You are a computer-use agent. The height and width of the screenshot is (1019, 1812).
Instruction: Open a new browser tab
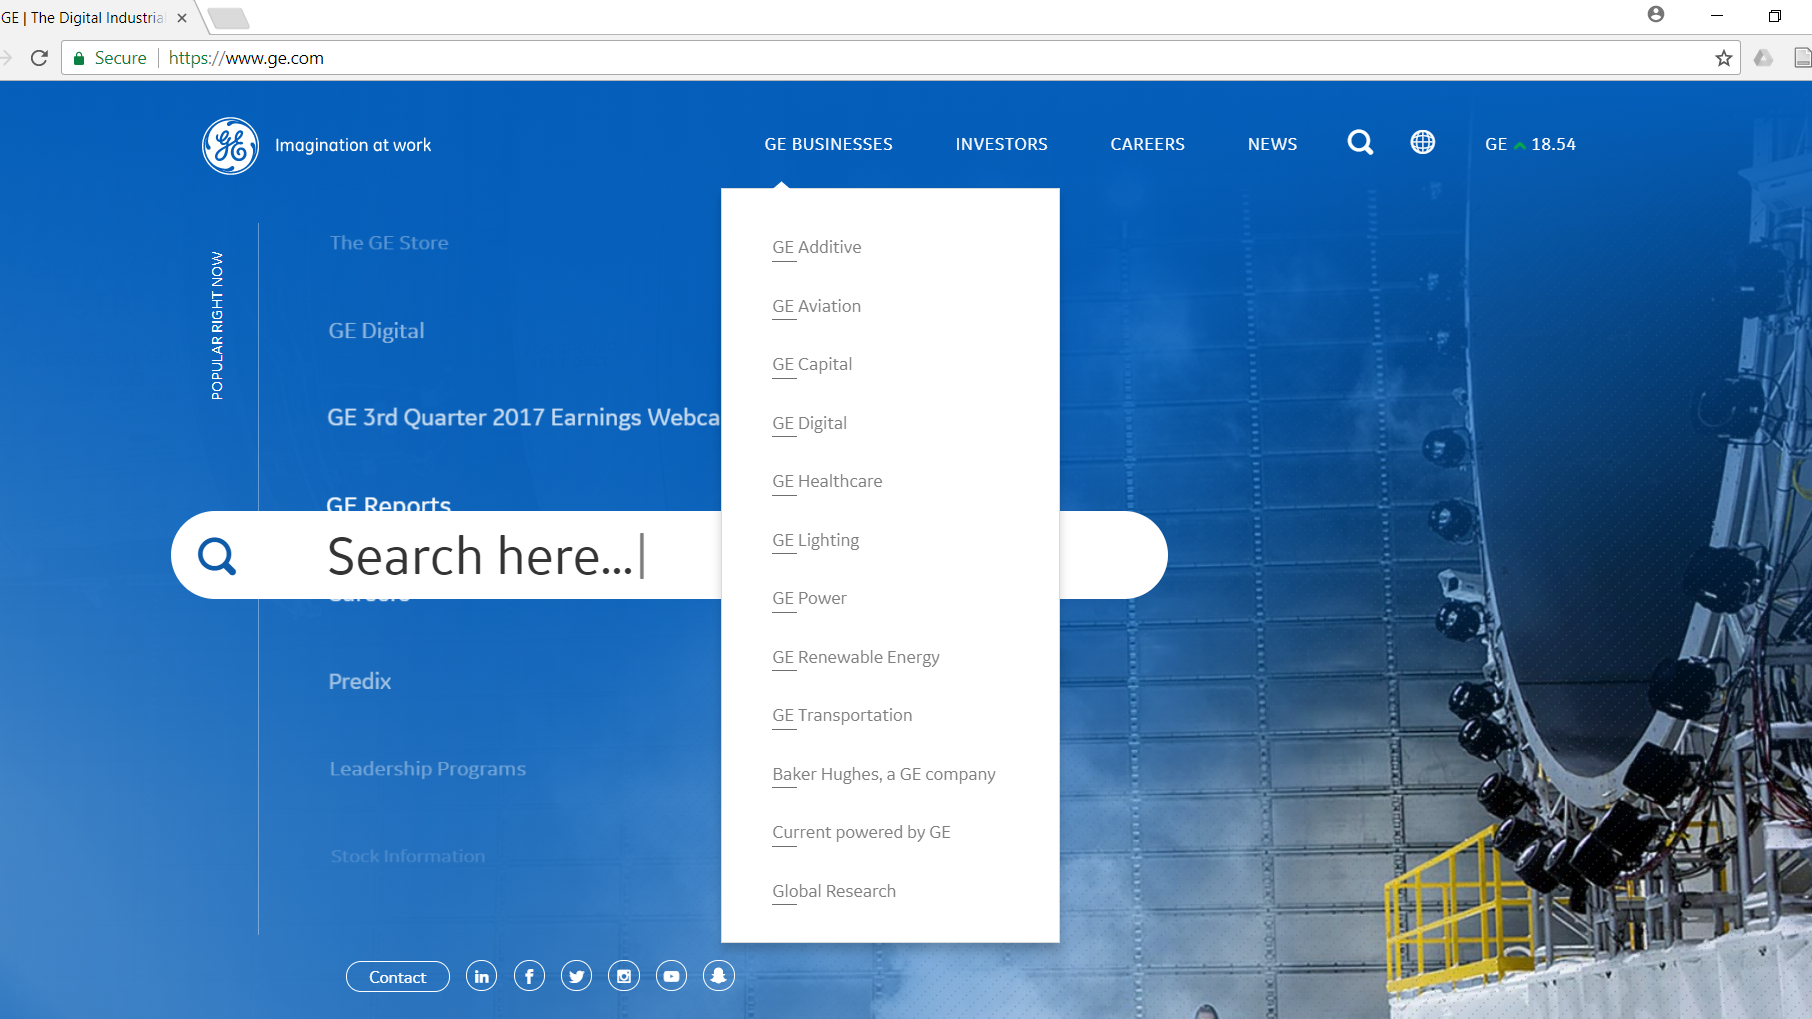coord(228,18)
